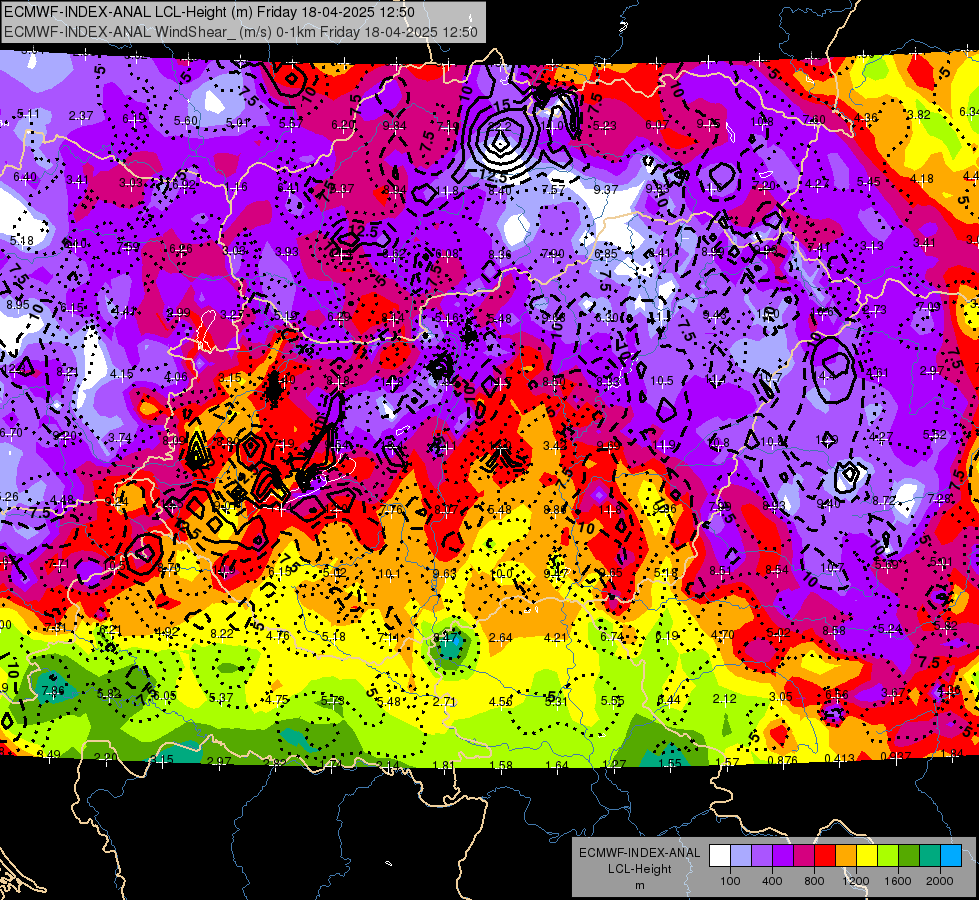
Task: Click the 1.64 map value
Action: coord(556,765)
